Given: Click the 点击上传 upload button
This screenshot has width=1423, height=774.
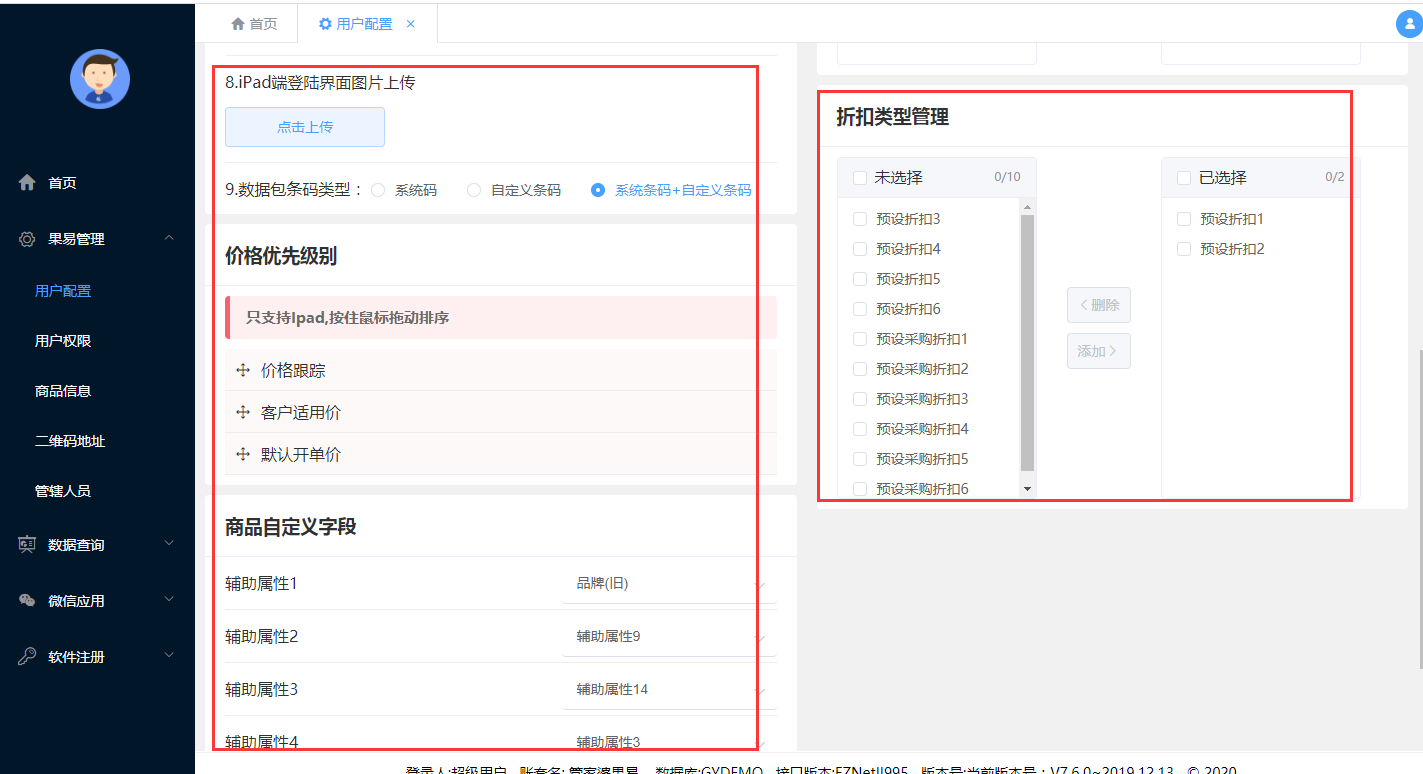Looking at the screenshot, I should [x=305, y=127].
